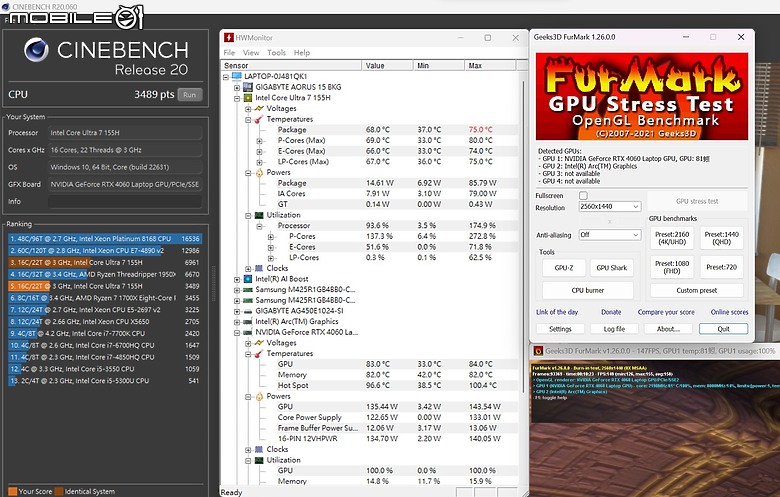Click the GIGABYTE AG450E1024-SI drive icon
Screen dimensions: 780x497
tap(247, 311)
